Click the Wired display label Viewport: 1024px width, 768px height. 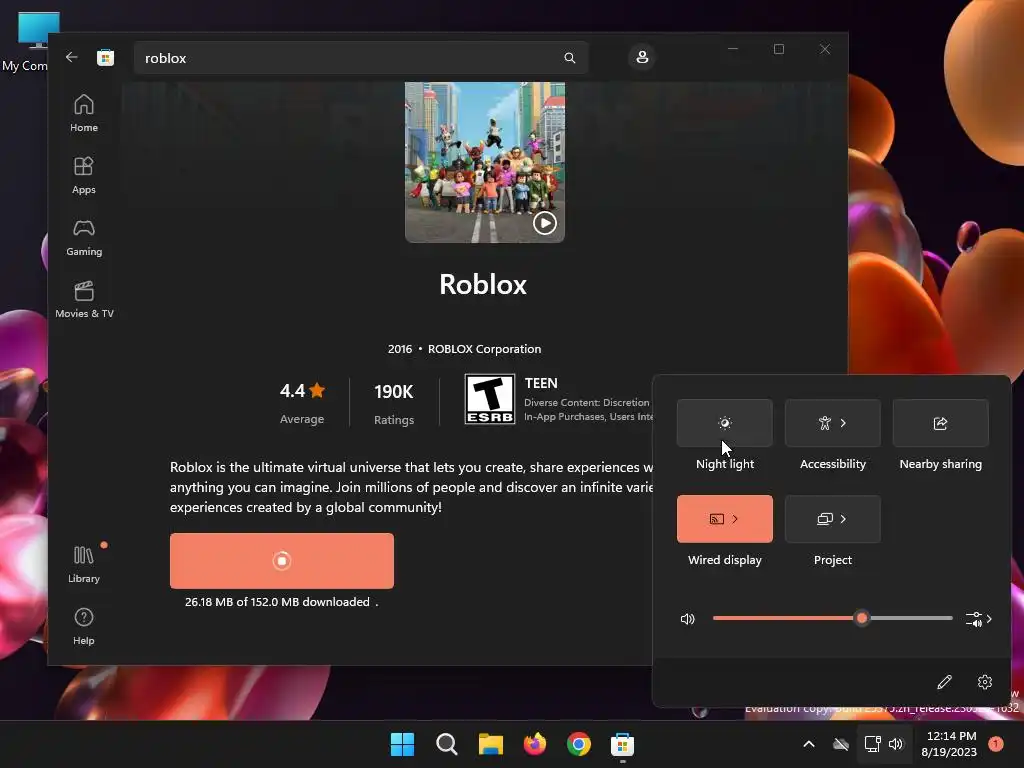click(x=725, y=560)
